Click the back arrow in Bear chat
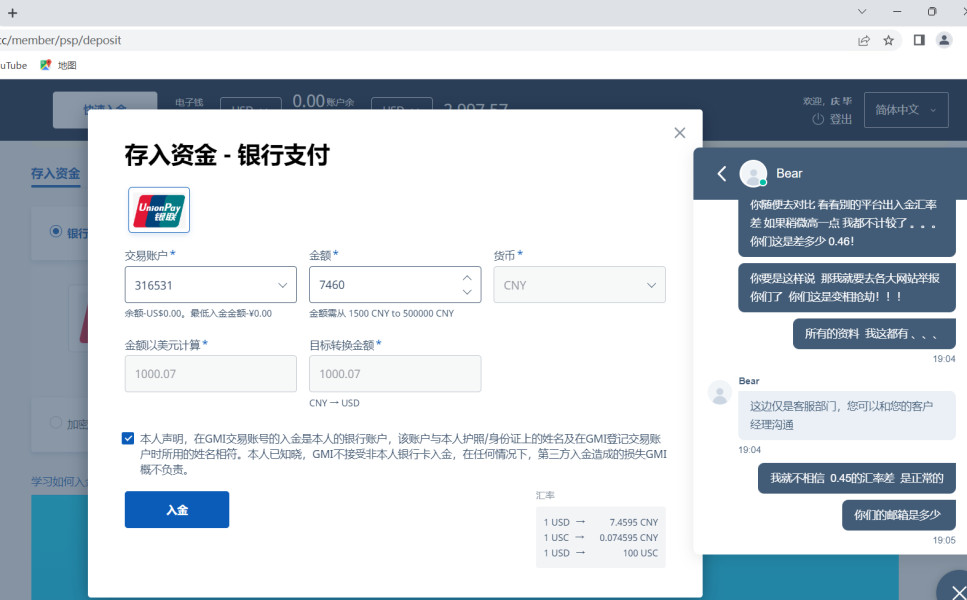This screenshot has height=600, width=967. (722, 174)
